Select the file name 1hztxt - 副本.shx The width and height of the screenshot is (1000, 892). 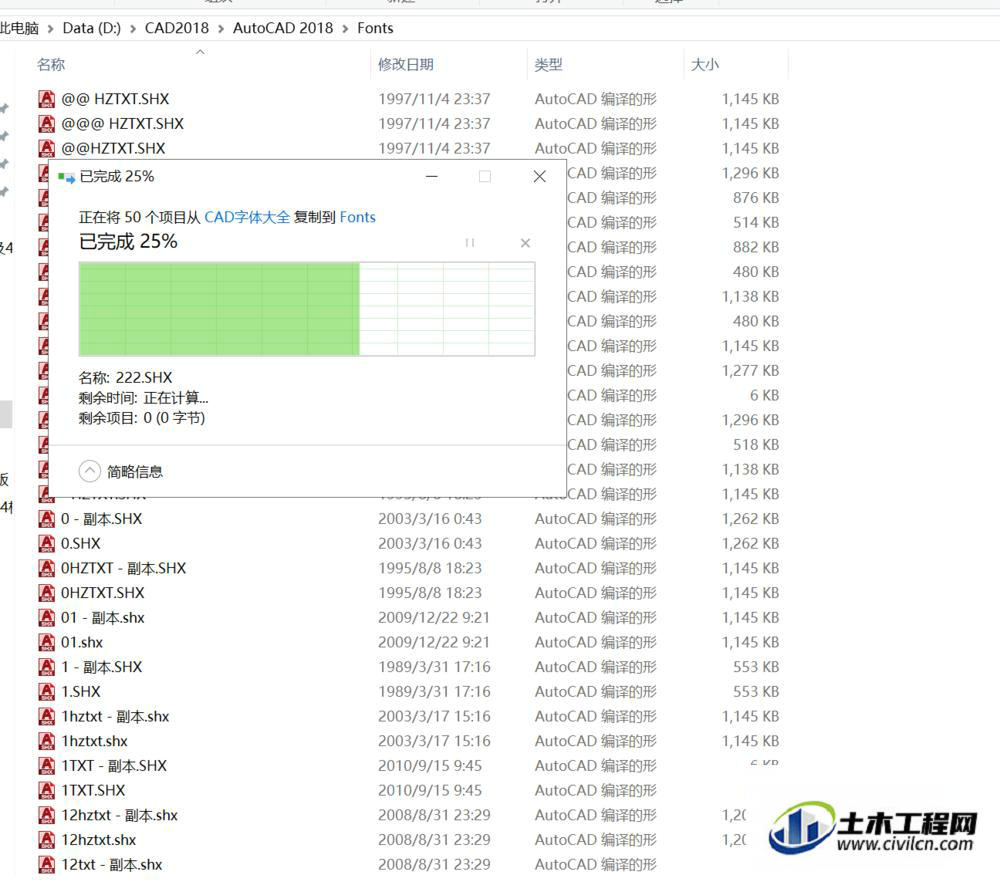coord(115,717)
